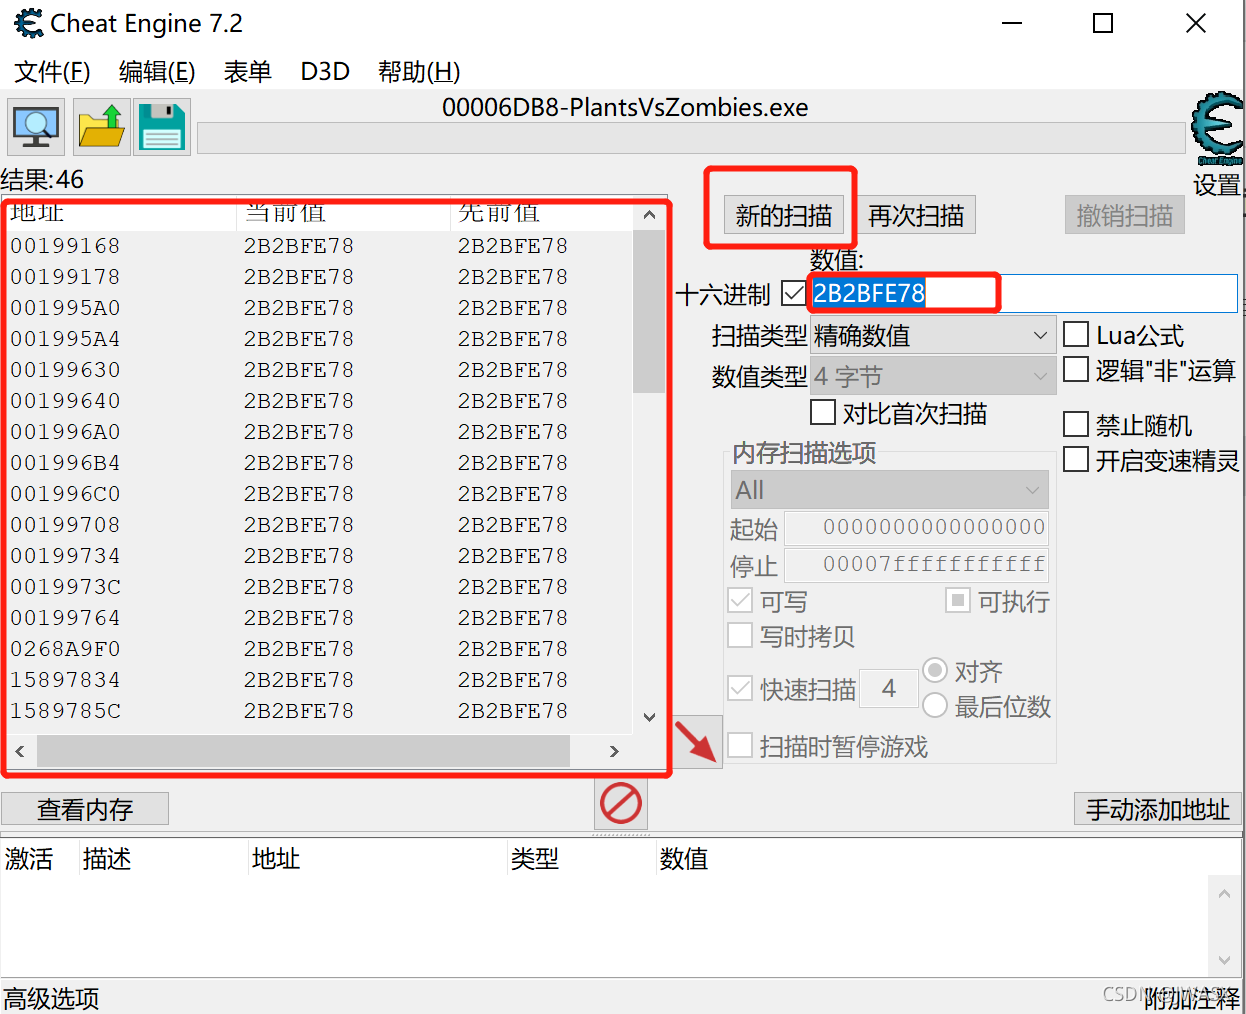Enable 开启变速精灵 speedhack checkbox
The height and width of the screenshot is (1014, 1246).
1076,459
